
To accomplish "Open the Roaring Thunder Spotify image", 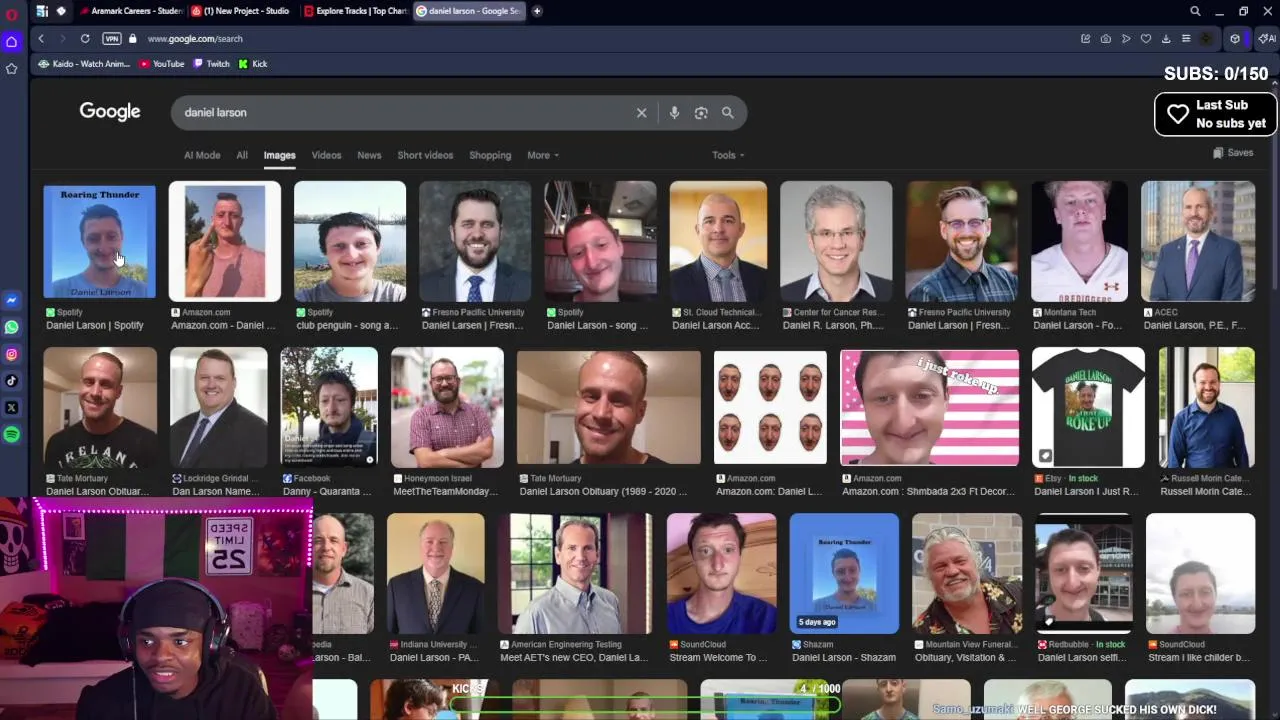I will point(99,242).
